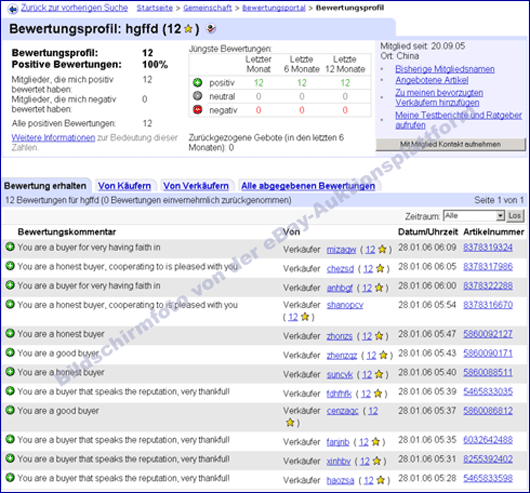This screenshot has height=493, width=530.
Task: Open Alle abgegebenen Bewertungen tab
Action: [x=308, y=186]
